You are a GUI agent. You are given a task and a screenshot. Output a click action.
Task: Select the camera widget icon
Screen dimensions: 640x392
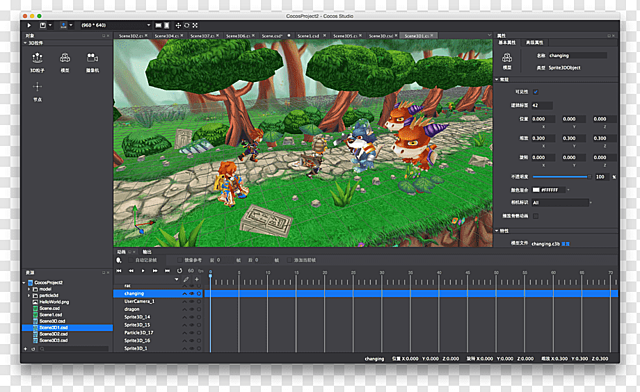(92, 58)
